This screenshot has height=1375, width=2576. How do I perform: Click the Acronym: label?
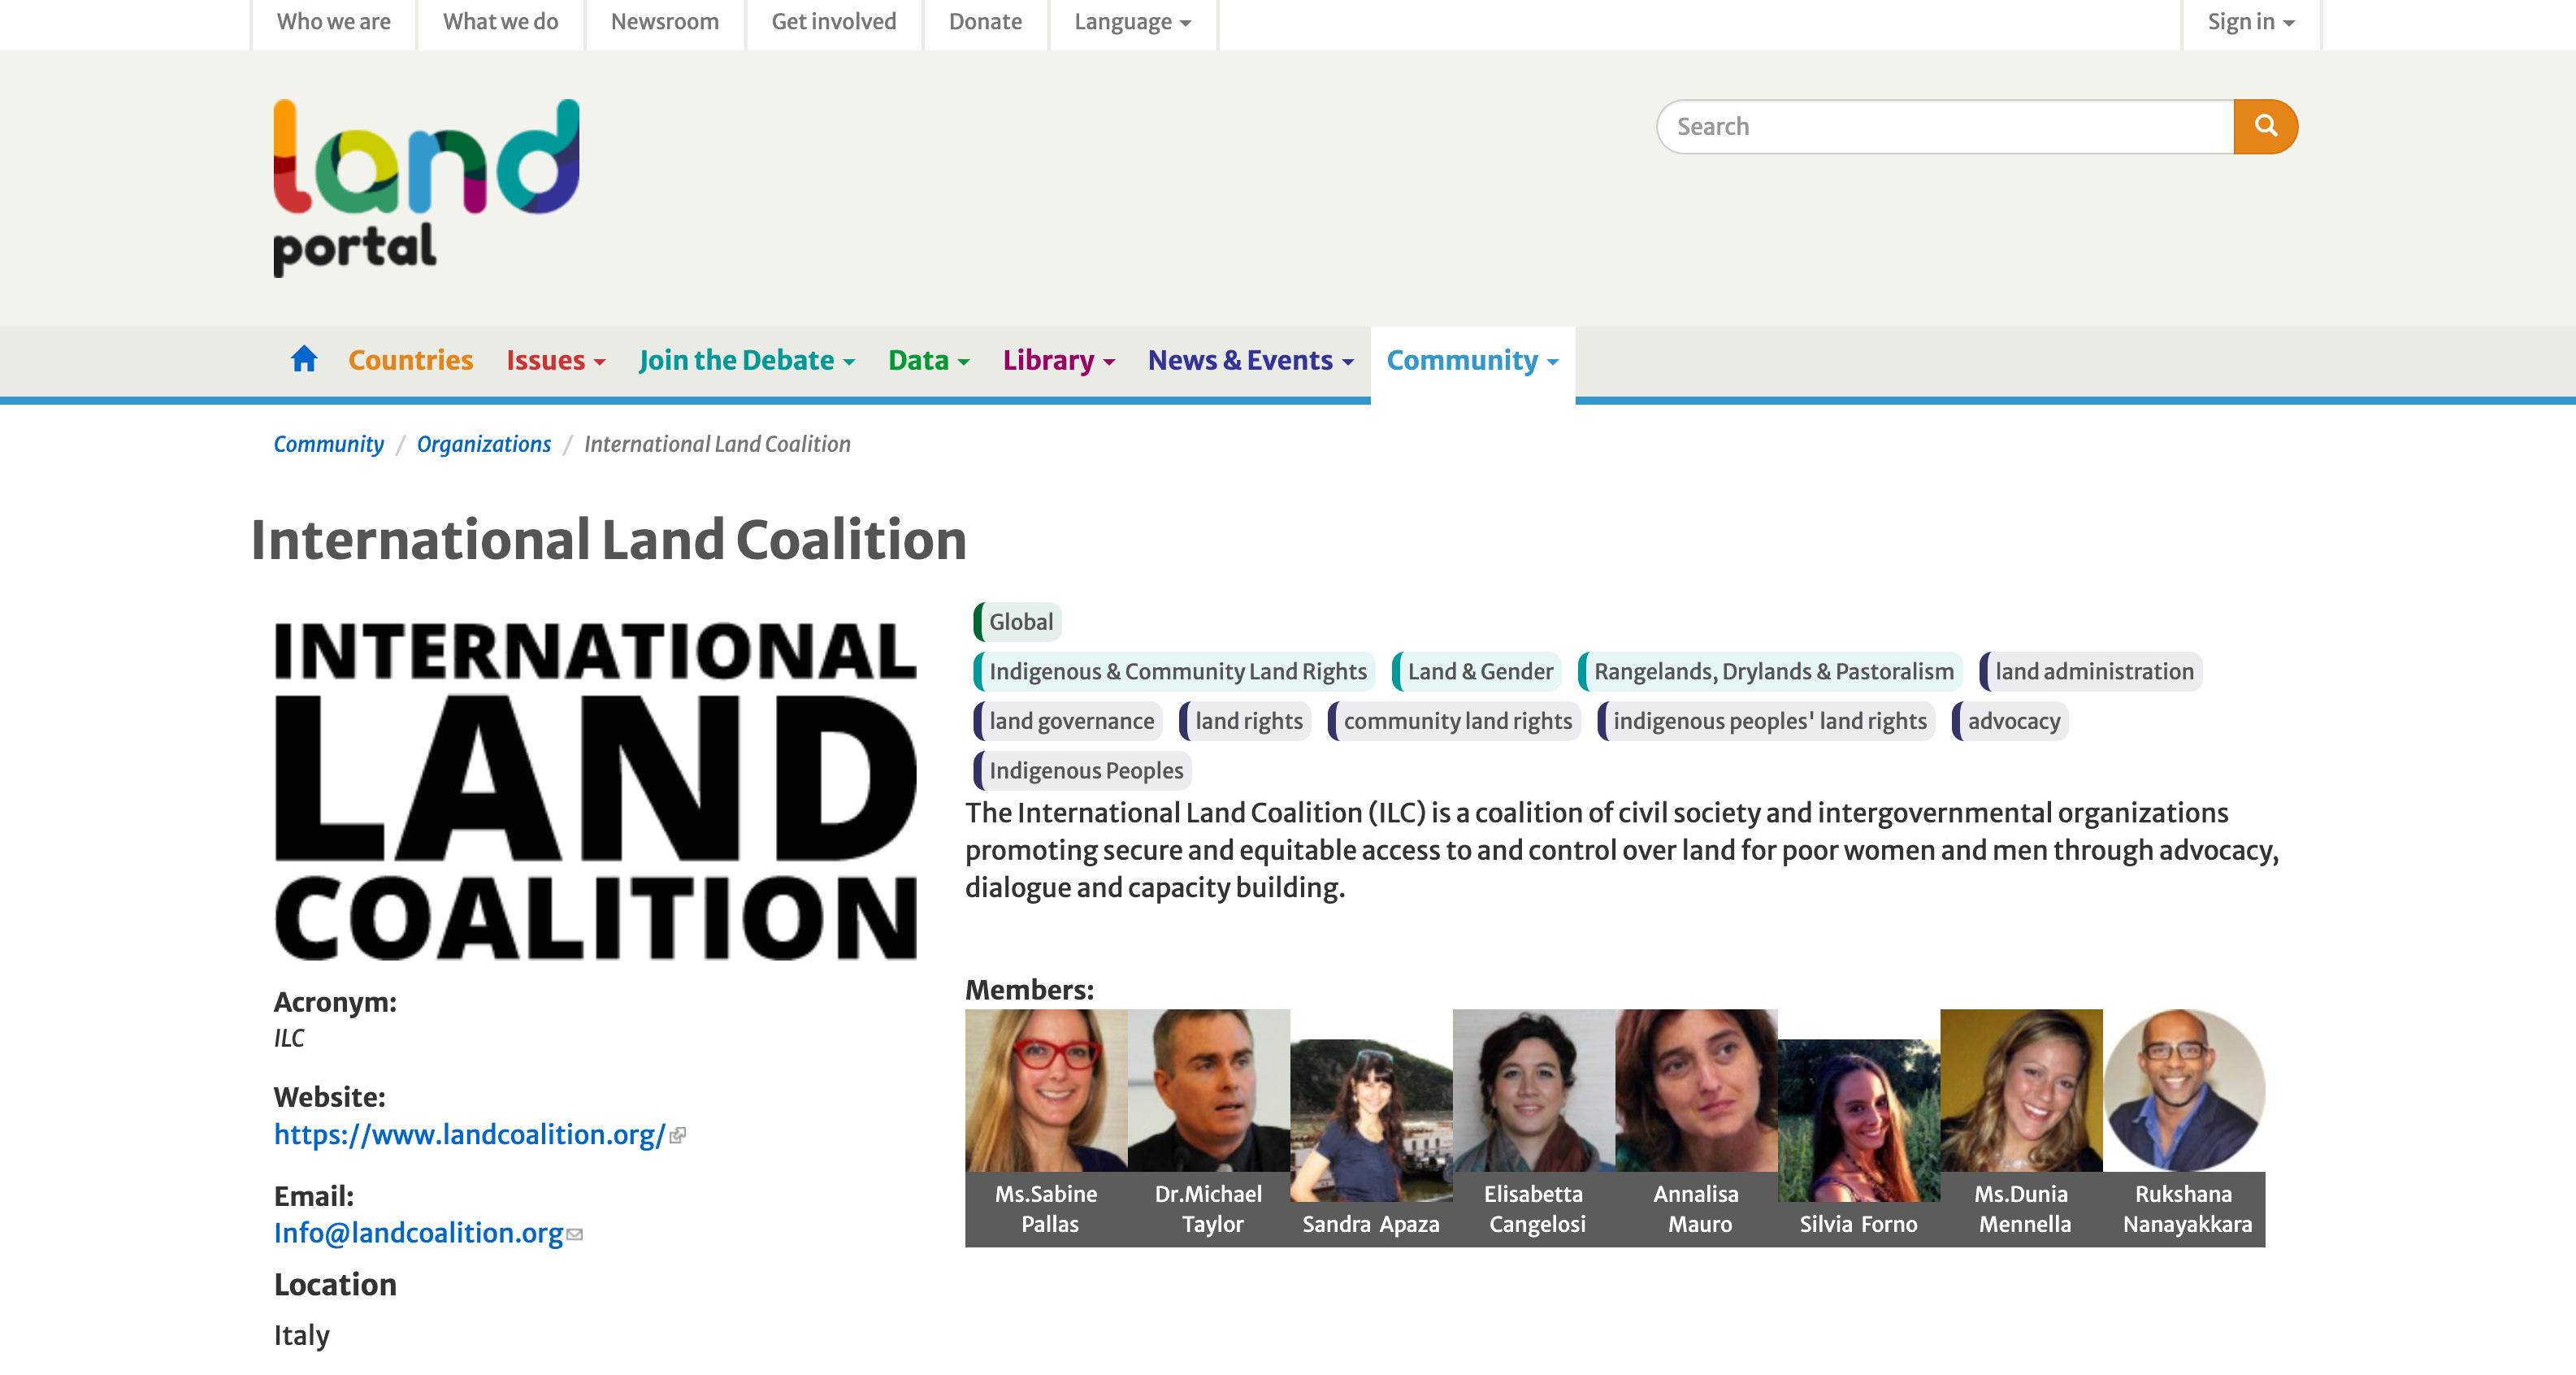335,1002
